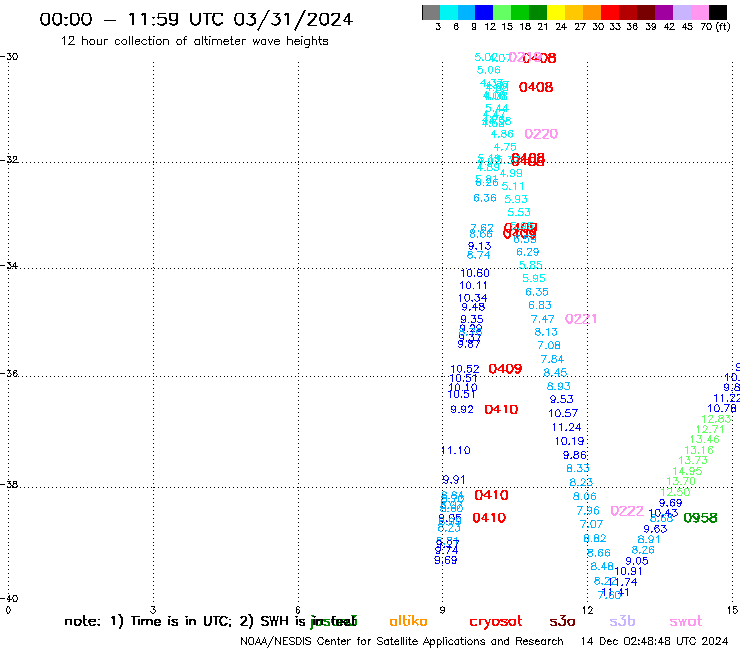The image size is (740, 650).
Task: Select the cyan swatch in the wave height scale
Action: (448, 12)
